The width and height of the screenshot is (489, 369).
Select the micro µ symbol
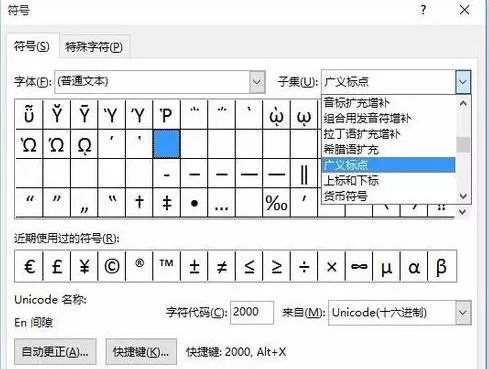tap(387, 266)
